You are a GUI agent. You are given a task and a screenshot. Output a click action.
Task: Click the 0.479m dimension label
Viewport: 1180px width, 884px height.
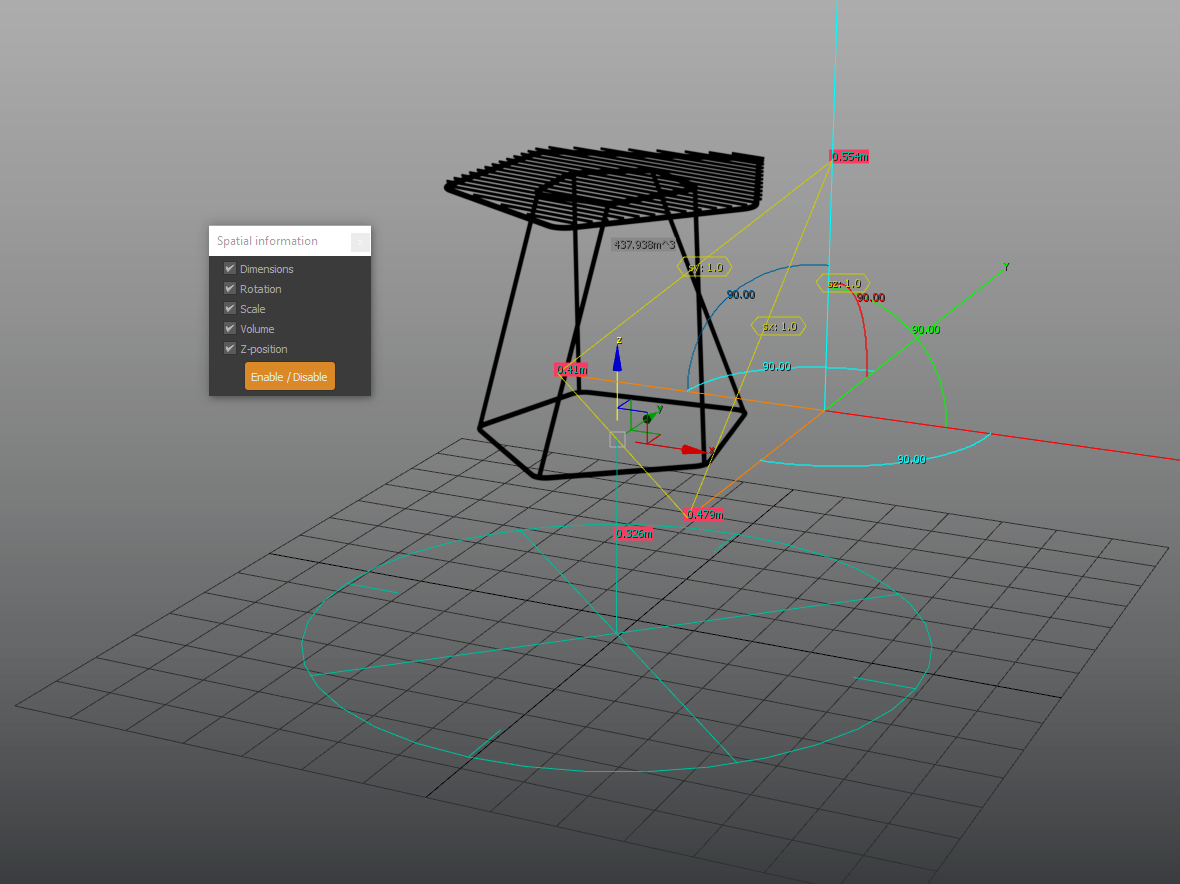coord(704,515)
